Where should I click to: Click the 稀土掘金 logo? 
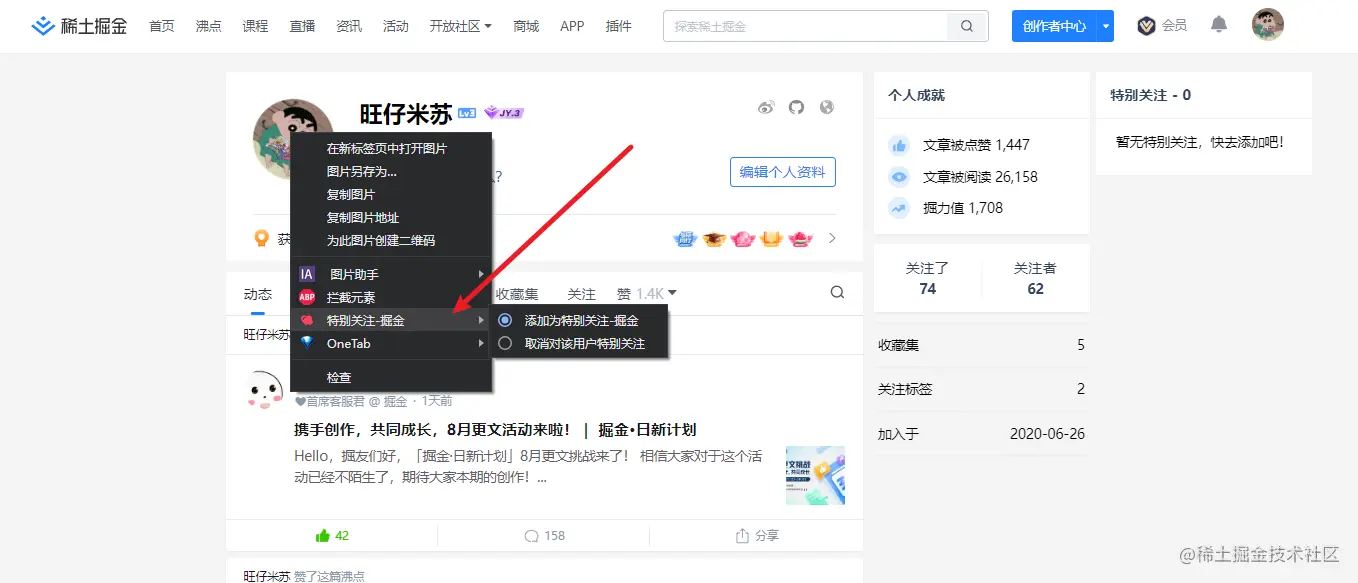79,26
